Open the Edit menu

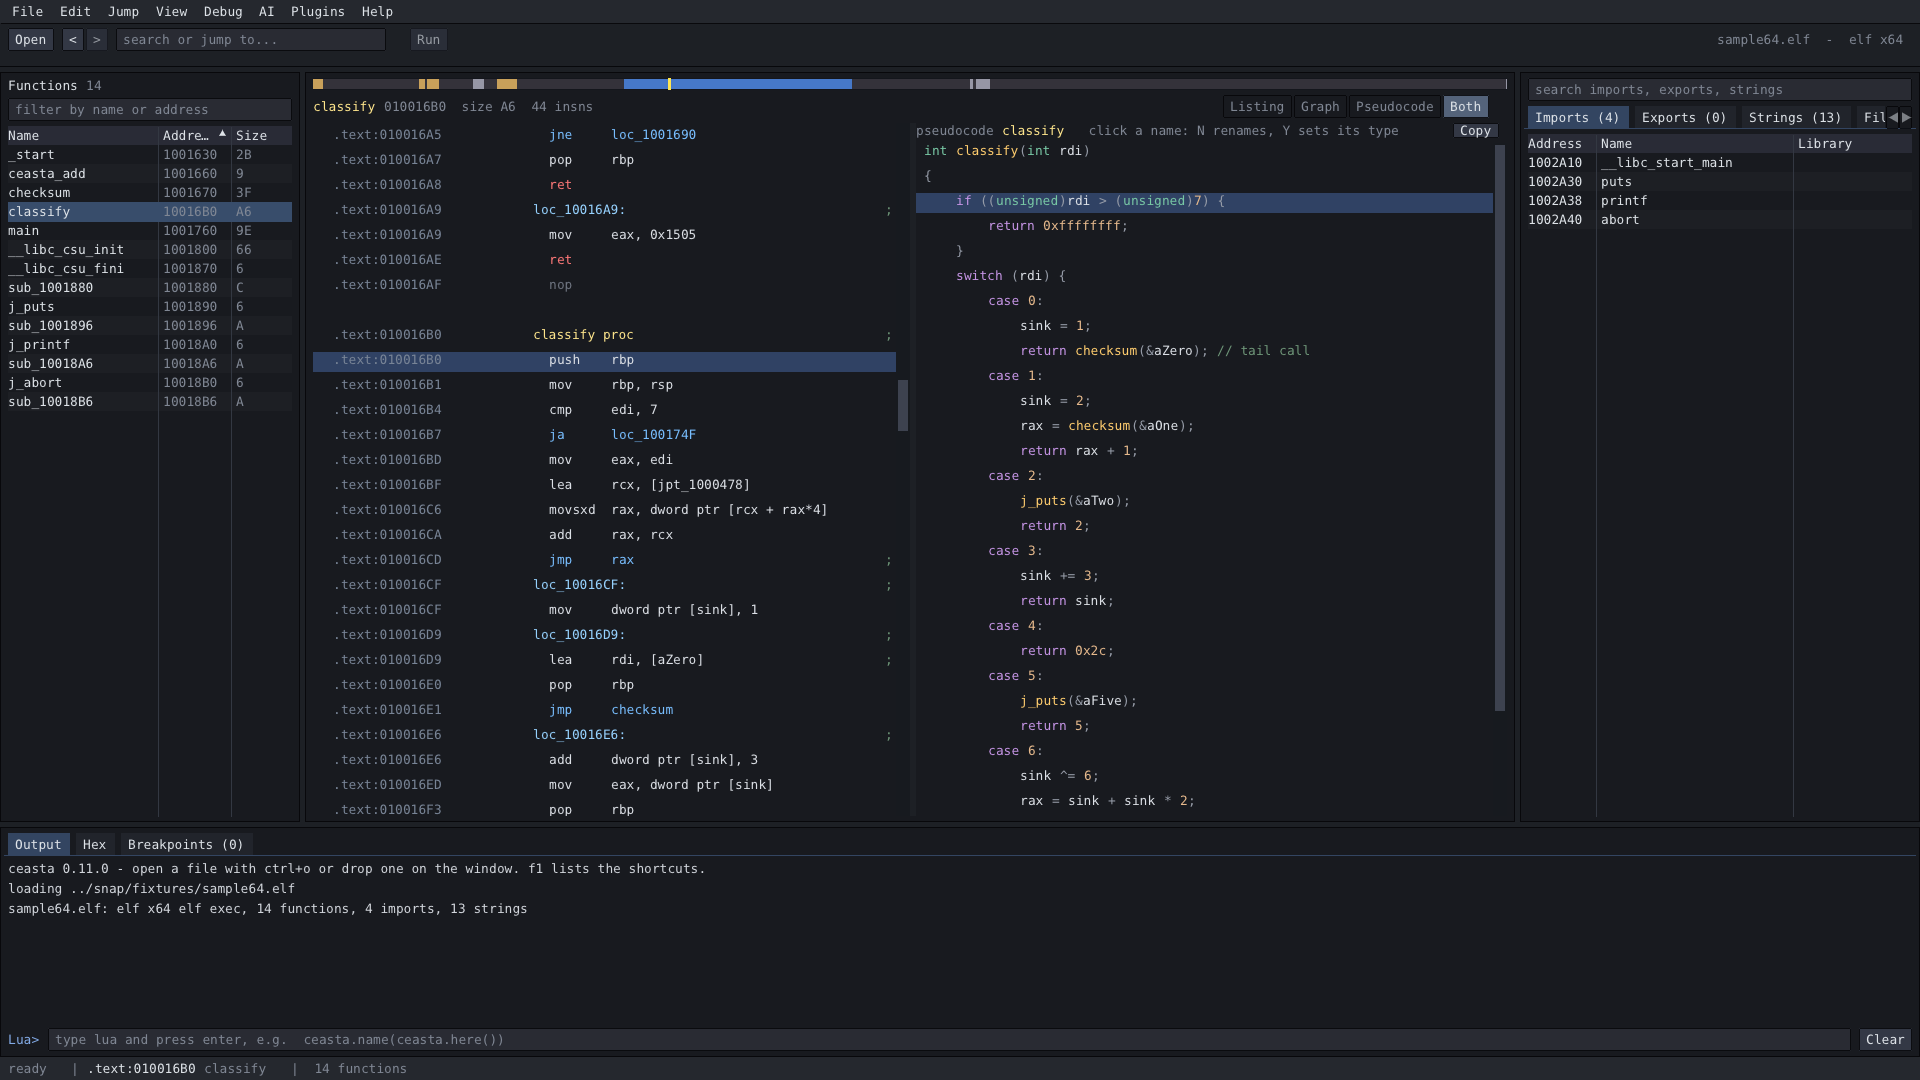point(75,12)
